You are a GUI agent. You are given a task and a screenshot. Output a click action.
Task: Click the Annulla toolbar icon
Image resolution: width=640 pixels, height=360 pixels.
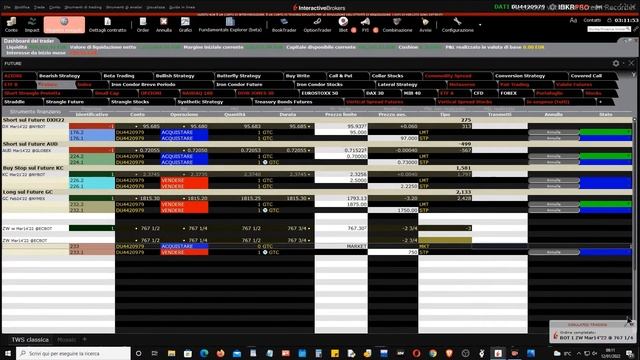[164, 24]
